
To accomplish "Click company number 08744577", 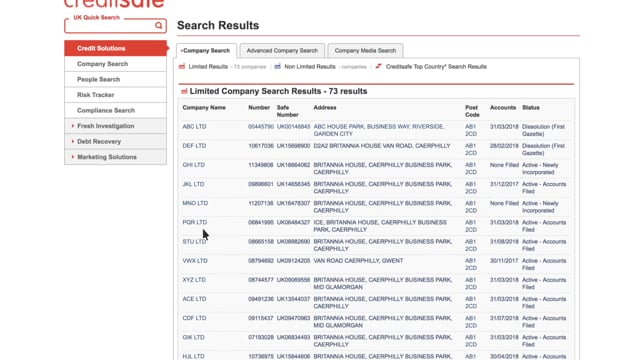I will (x=261, y=280).
